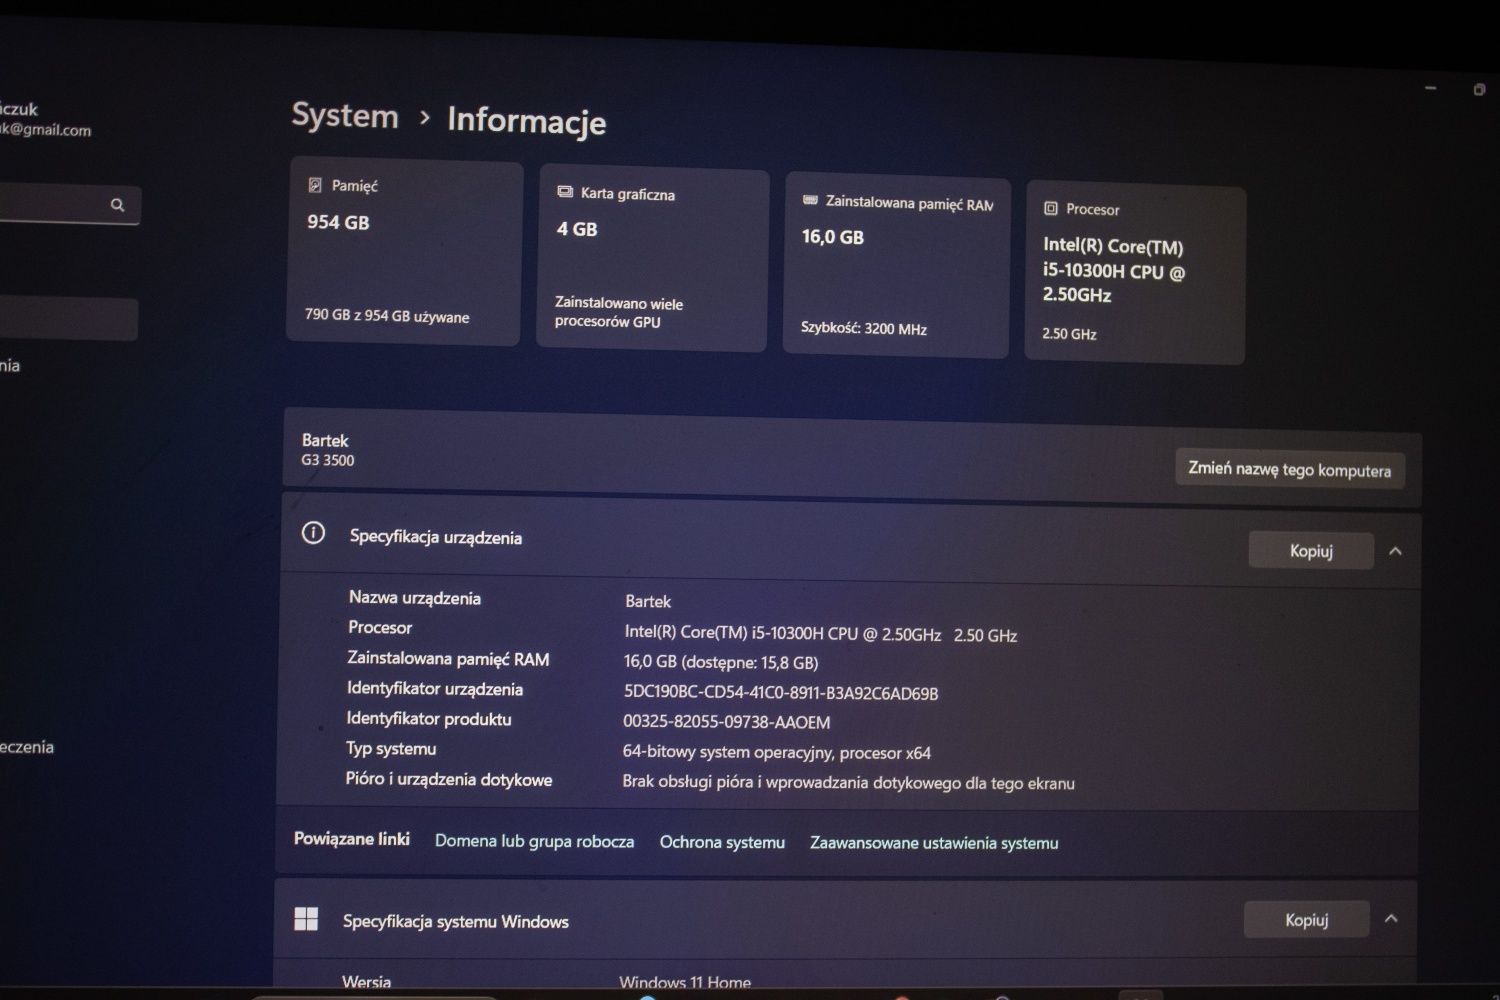1500x1000 pixels.
Task: Minimize the Settings window
Action: 1430,88
